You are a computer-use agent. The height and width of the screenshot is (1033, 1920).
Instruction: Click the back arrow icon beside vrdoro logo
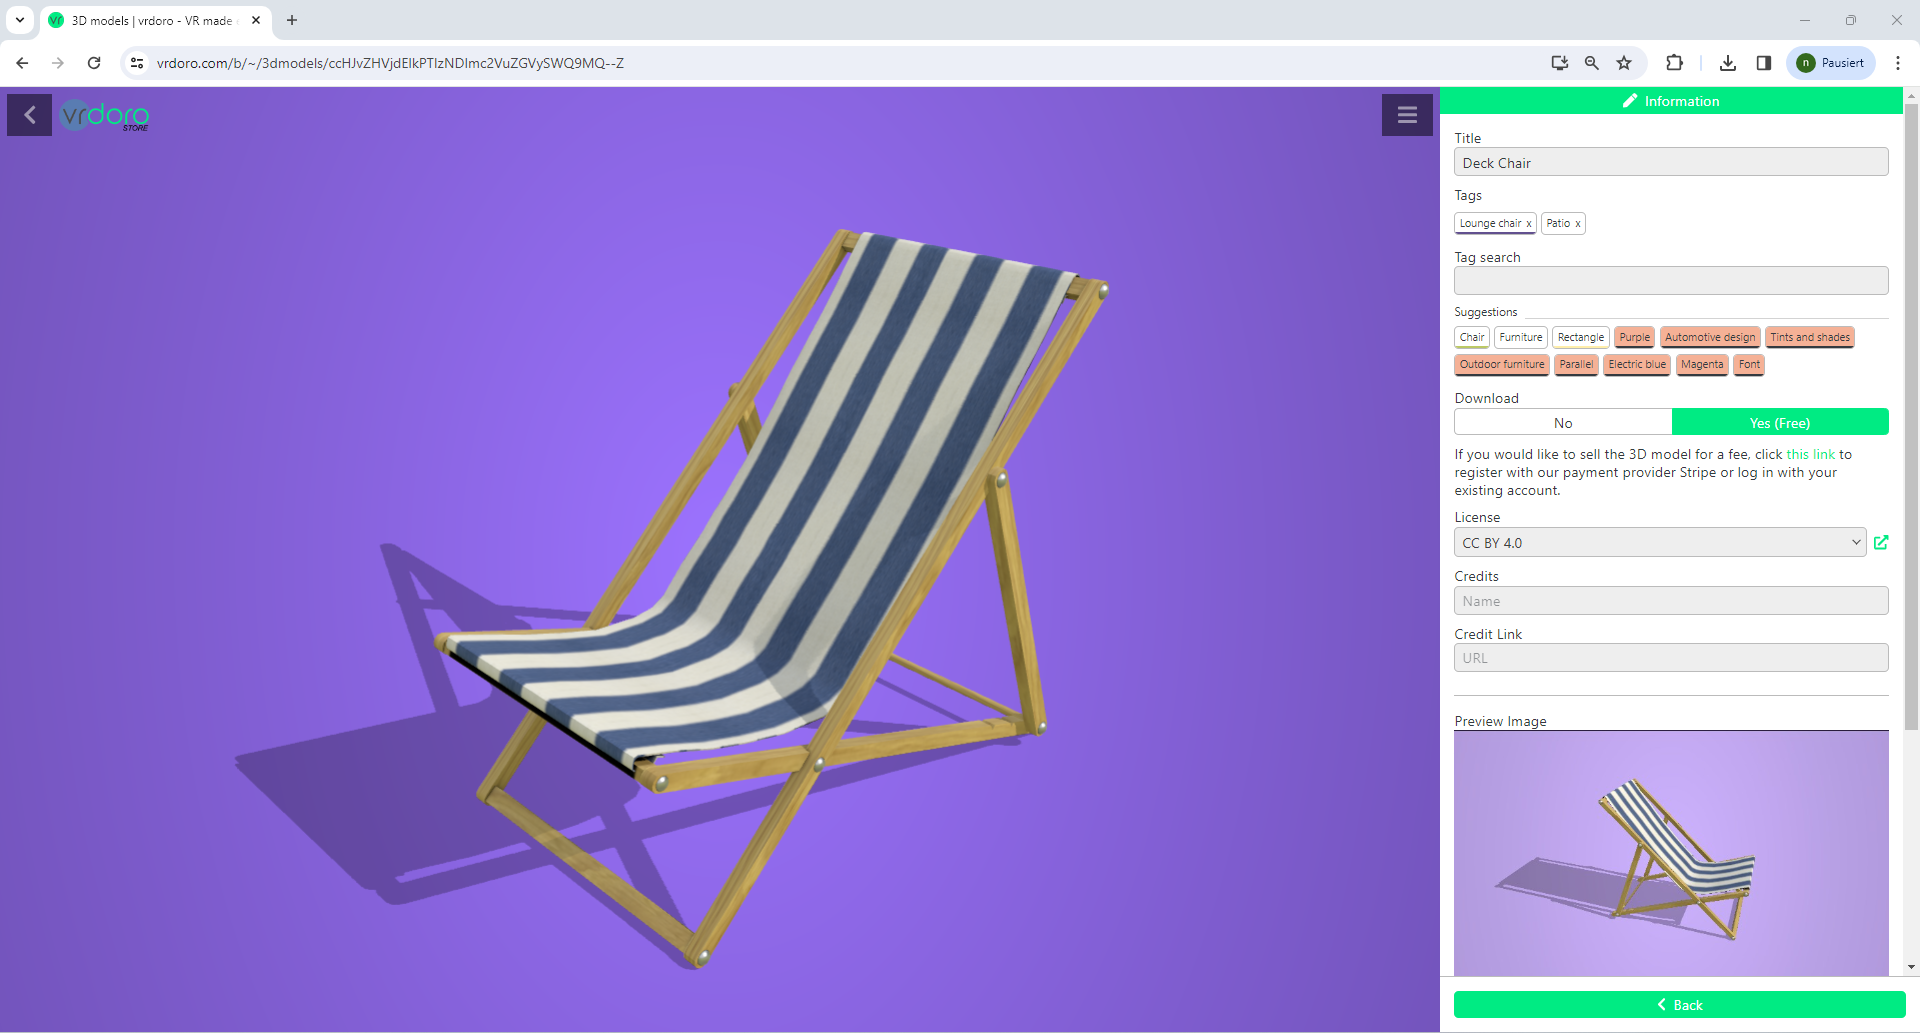coord(29,115)
